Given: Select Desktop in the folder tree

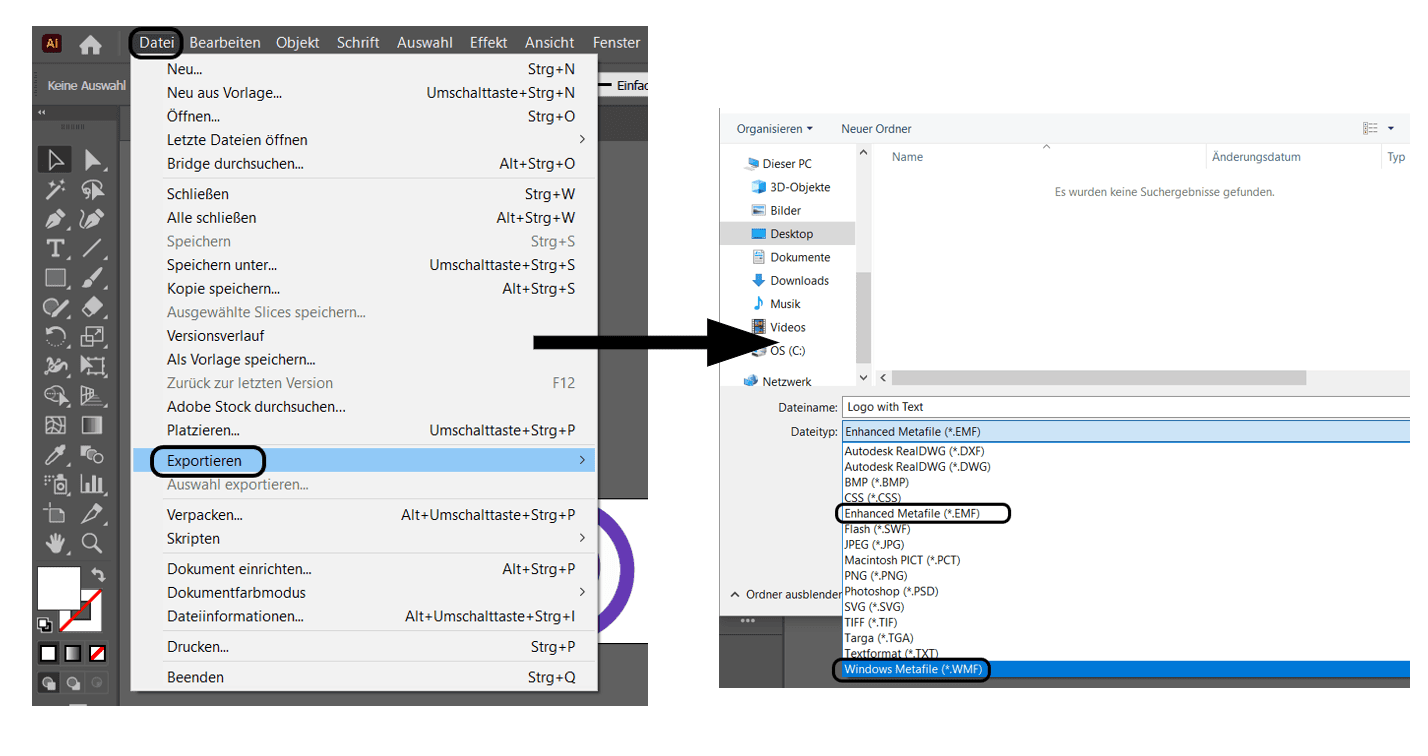Looking at the screenshot, I should [788, 234].
